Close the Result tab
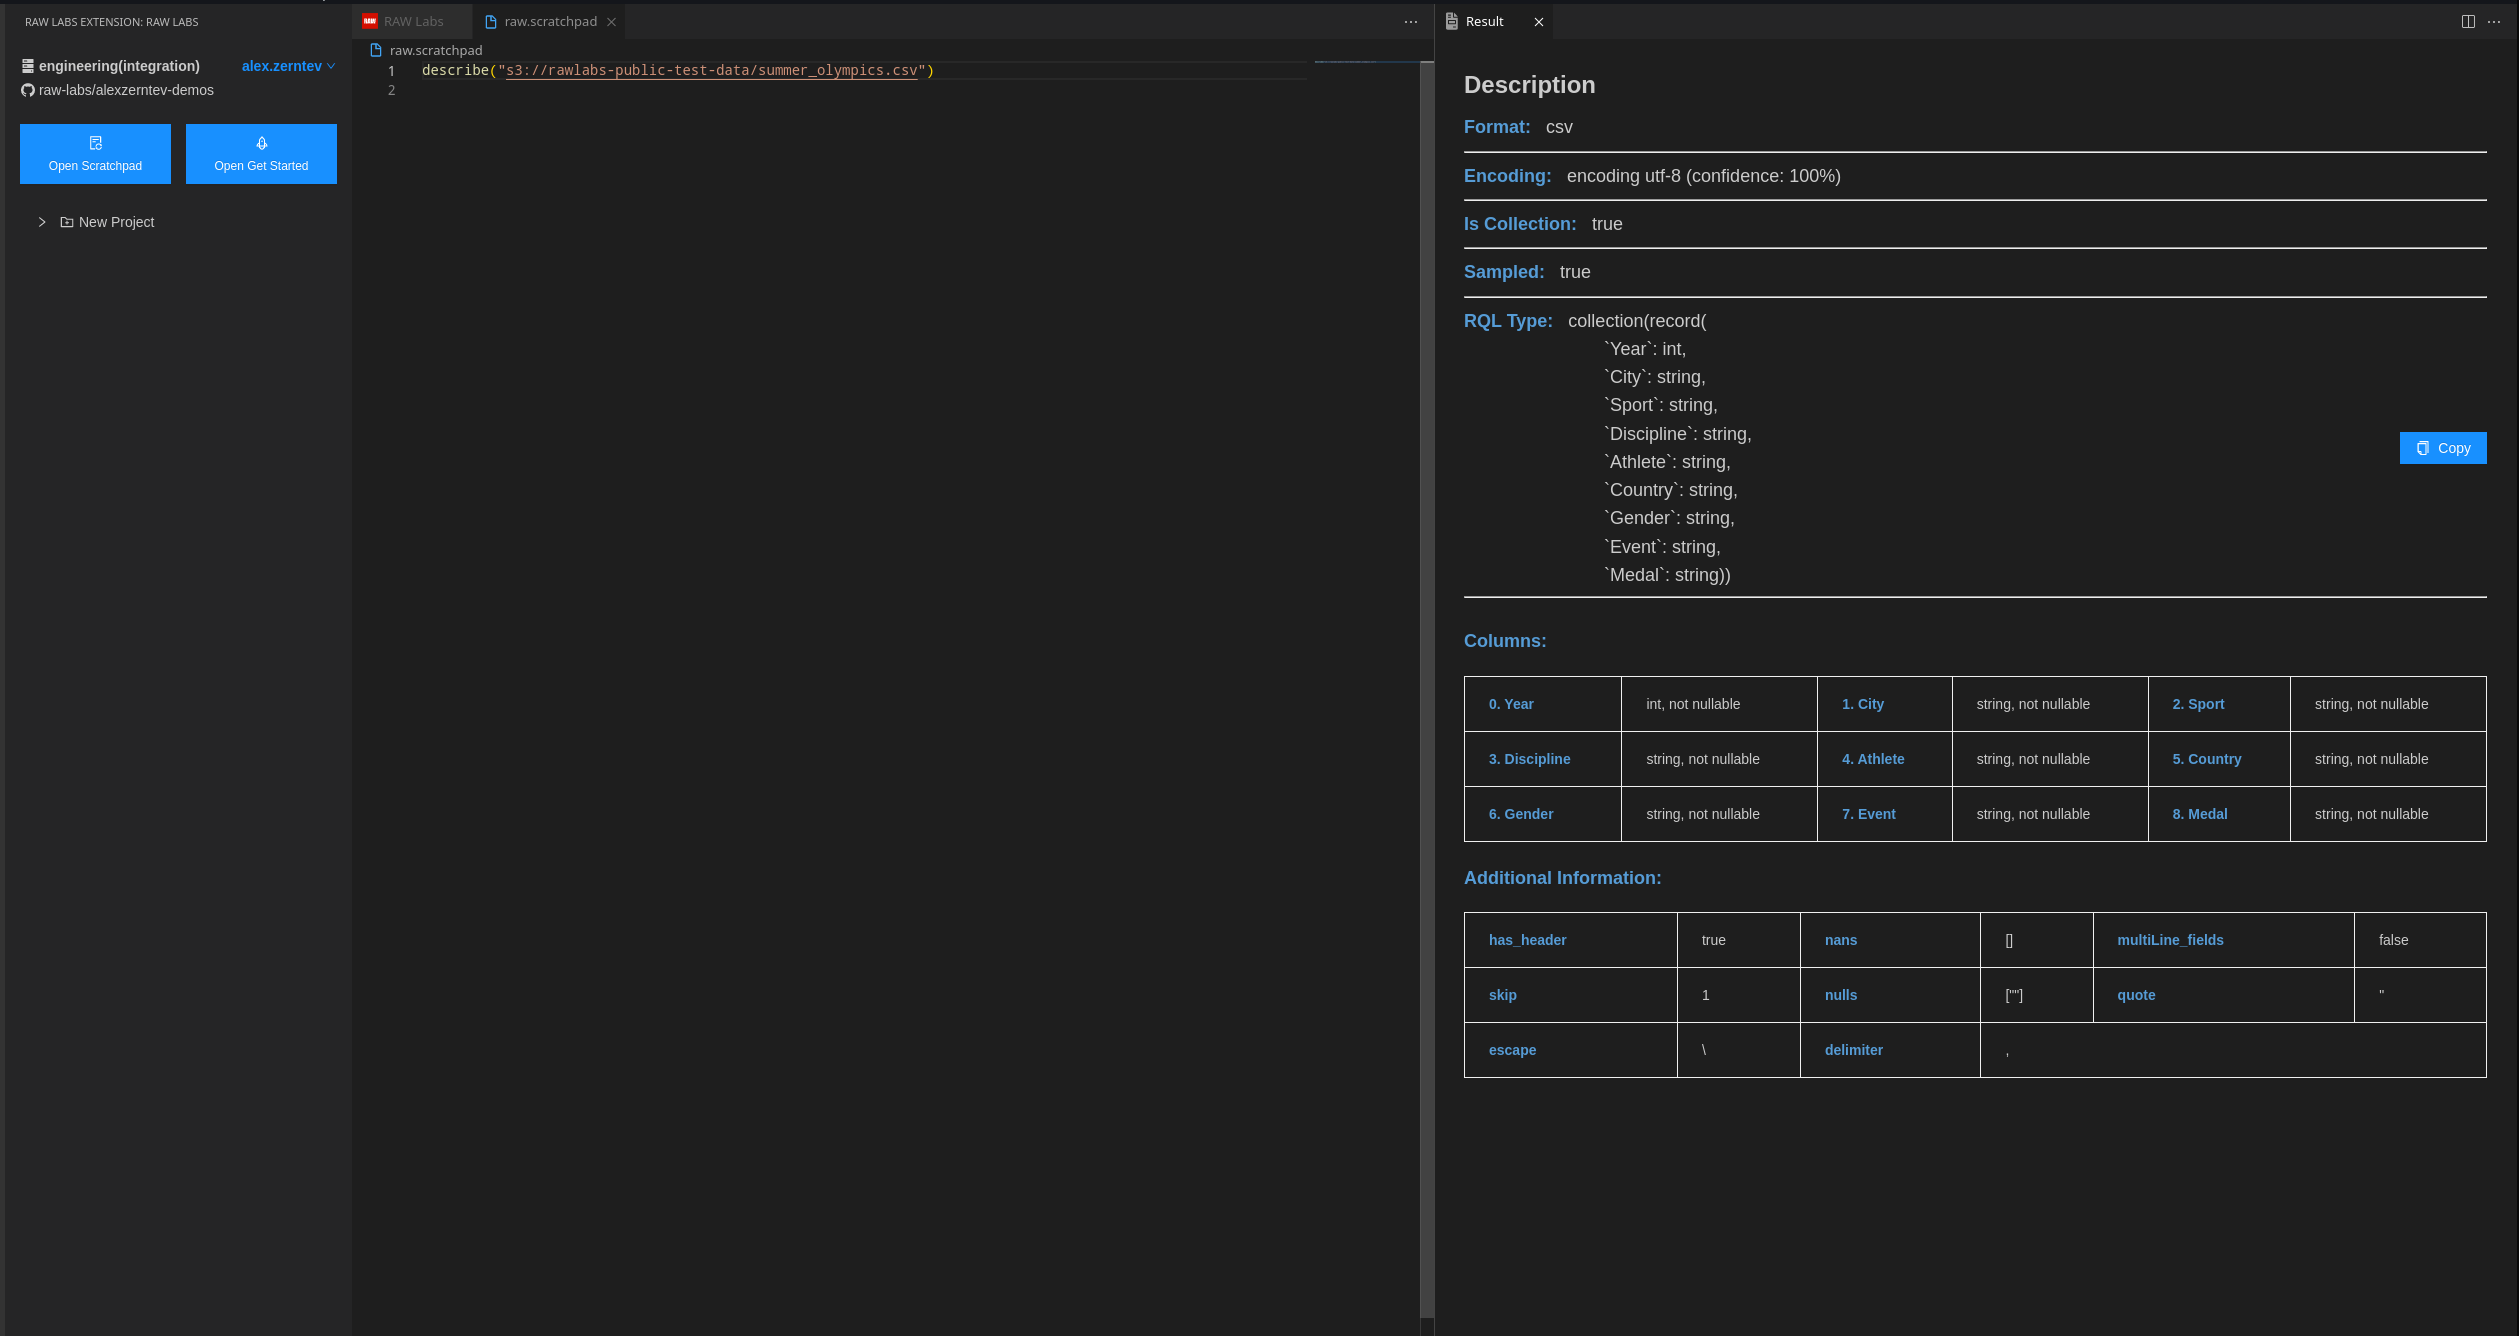Viewport: 2519px width, 1336px height. pos(1539,22)
